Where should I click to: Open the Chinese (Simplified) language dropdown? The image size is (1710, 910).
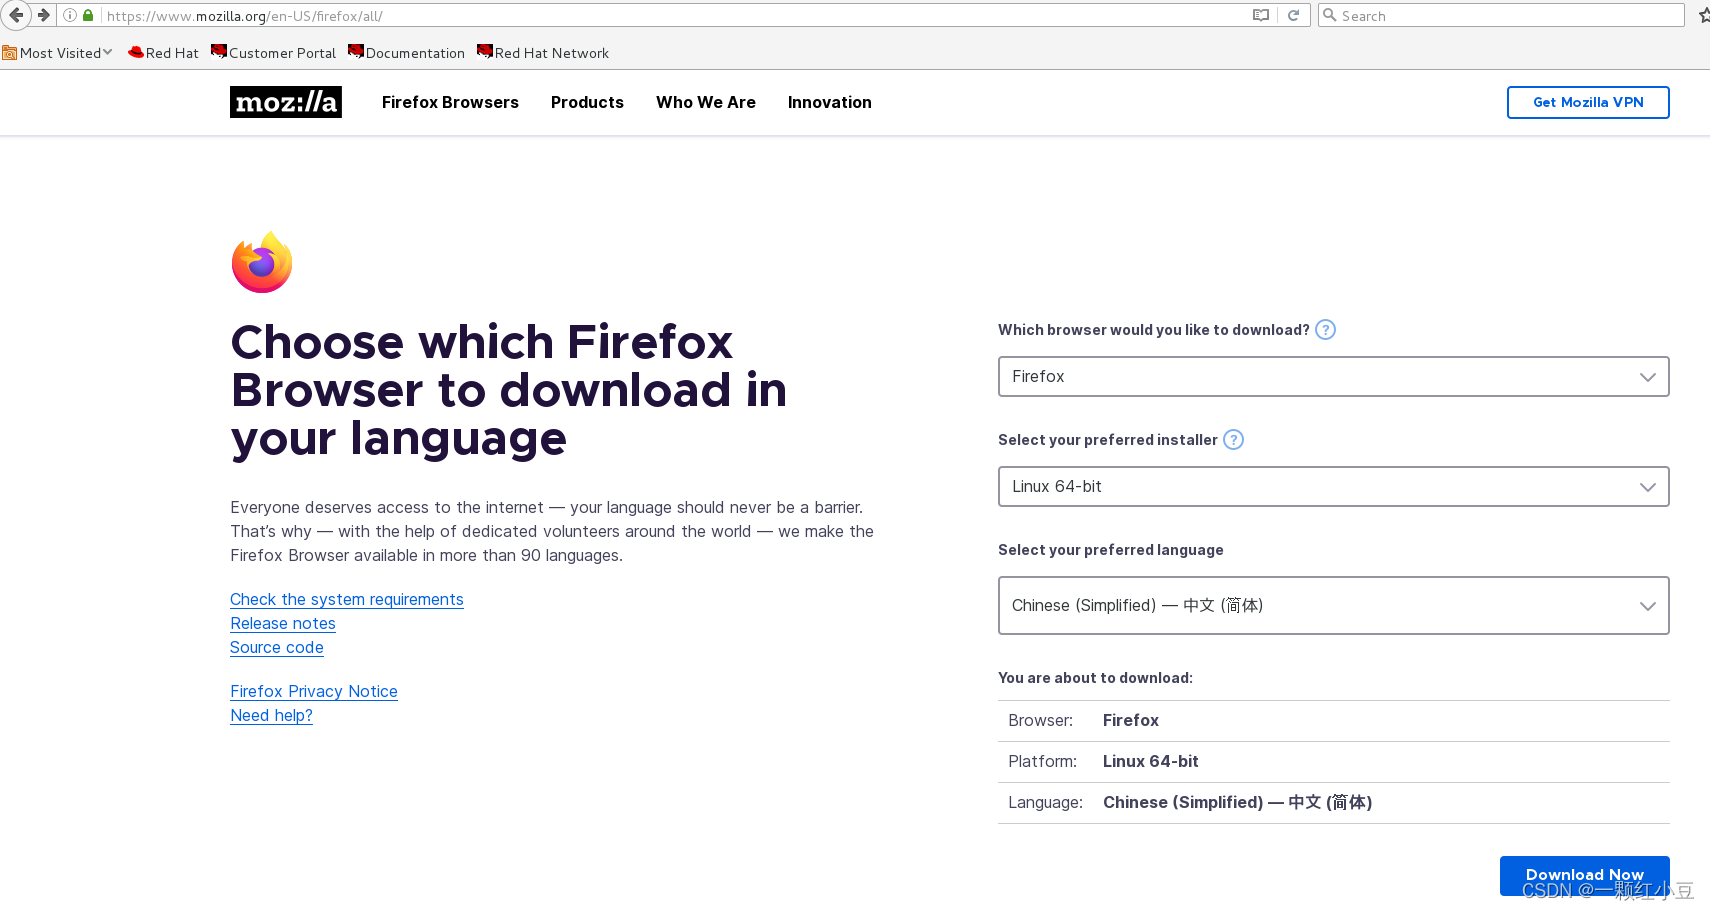click(1334, 606)
